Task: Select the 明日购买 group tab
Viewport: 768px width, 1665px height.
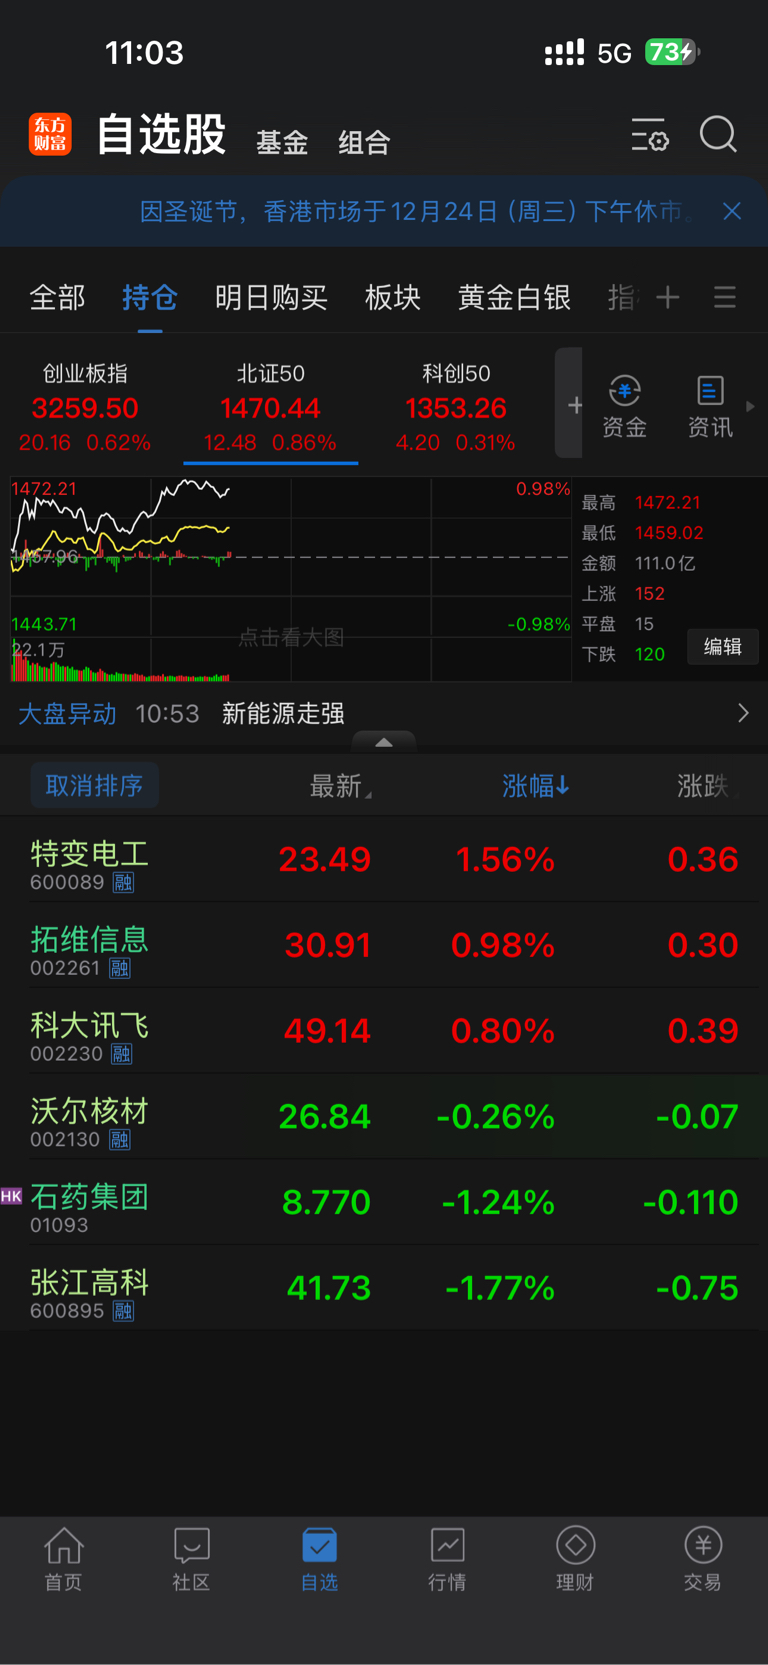Action: [271, 298]
